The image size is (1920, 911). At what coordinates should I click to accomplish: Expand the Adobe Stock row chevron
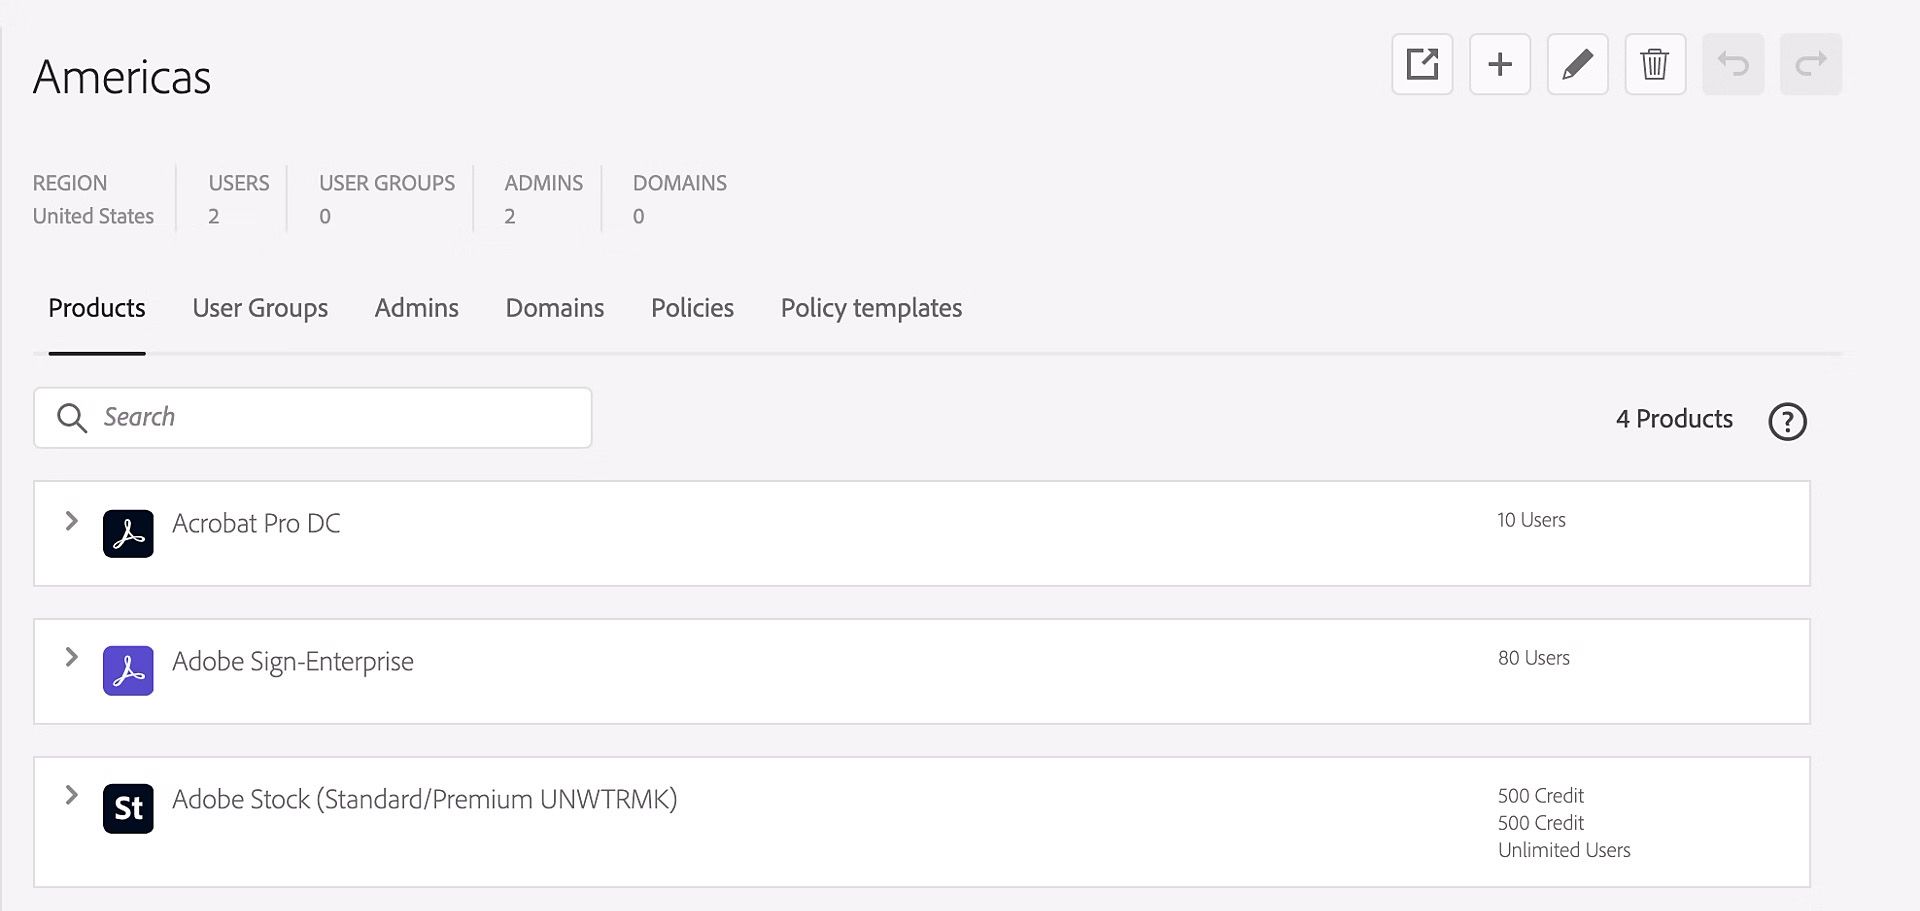click(x=71, y=795)
